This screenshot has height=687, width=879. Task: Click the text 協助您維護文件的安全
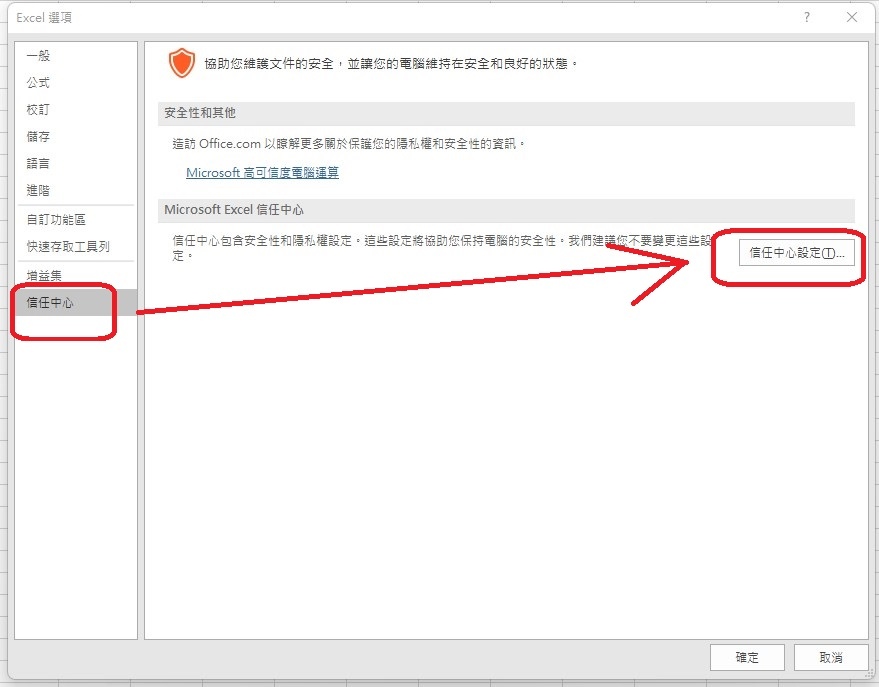(269, 64)
